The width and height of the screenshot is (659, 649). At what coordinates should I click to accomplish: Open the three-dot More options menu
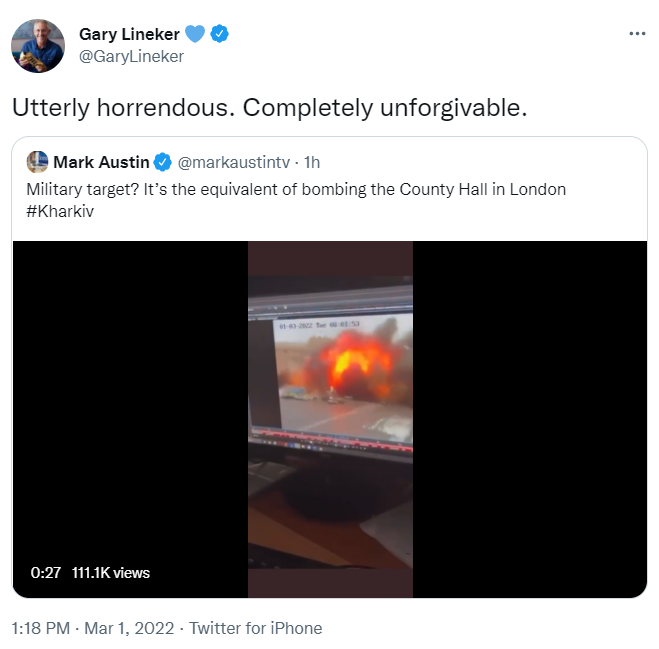pos(637,34)
